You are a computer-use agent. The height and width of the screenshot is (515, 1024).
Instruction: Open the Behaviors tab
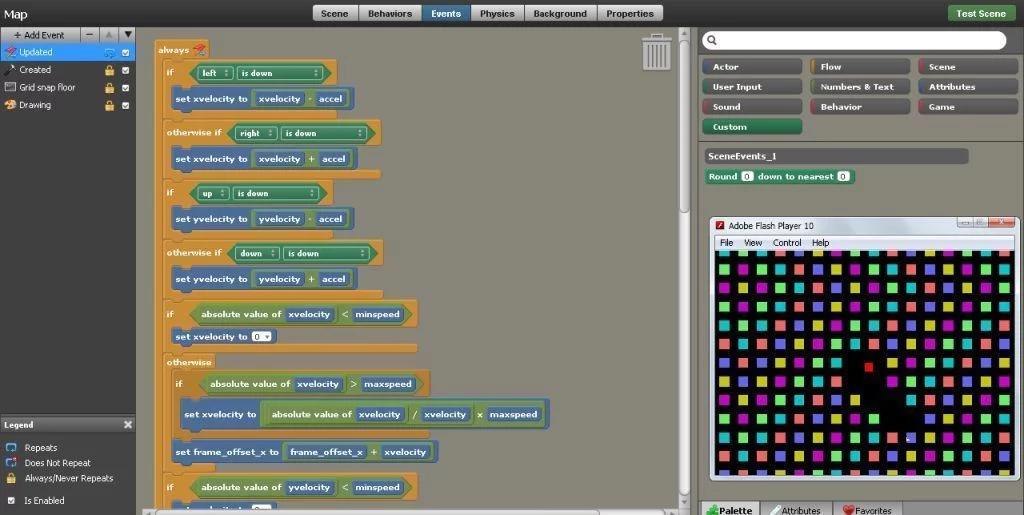click(389, 14)
